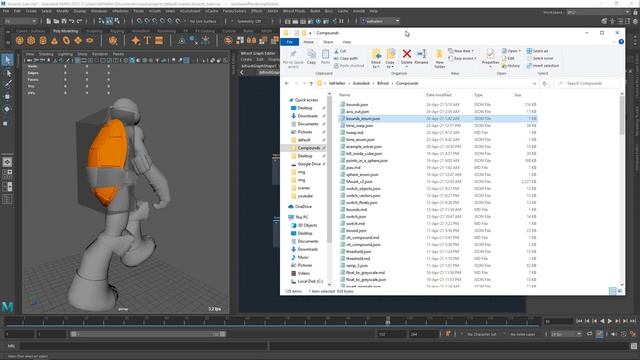640x360 pixels.
Task: Toggle details view in Explorer corner
Action: 612,291
